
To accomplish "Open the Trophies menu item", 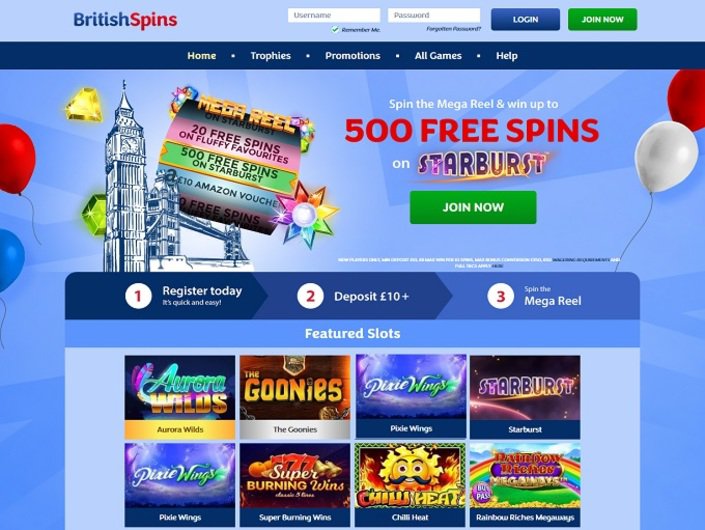I will 270,56.
